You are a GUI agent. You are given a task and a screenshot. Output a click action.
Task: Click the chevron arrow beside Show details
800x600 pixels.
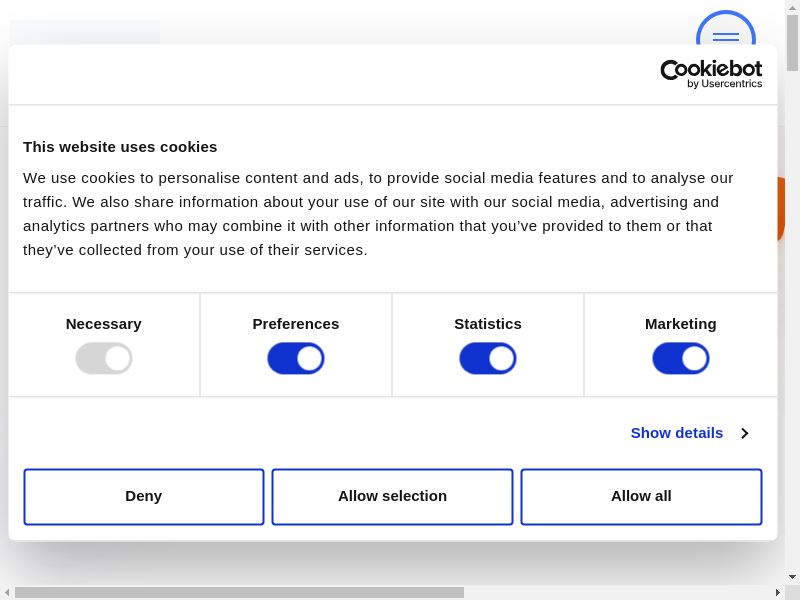(x=744, y=433)
